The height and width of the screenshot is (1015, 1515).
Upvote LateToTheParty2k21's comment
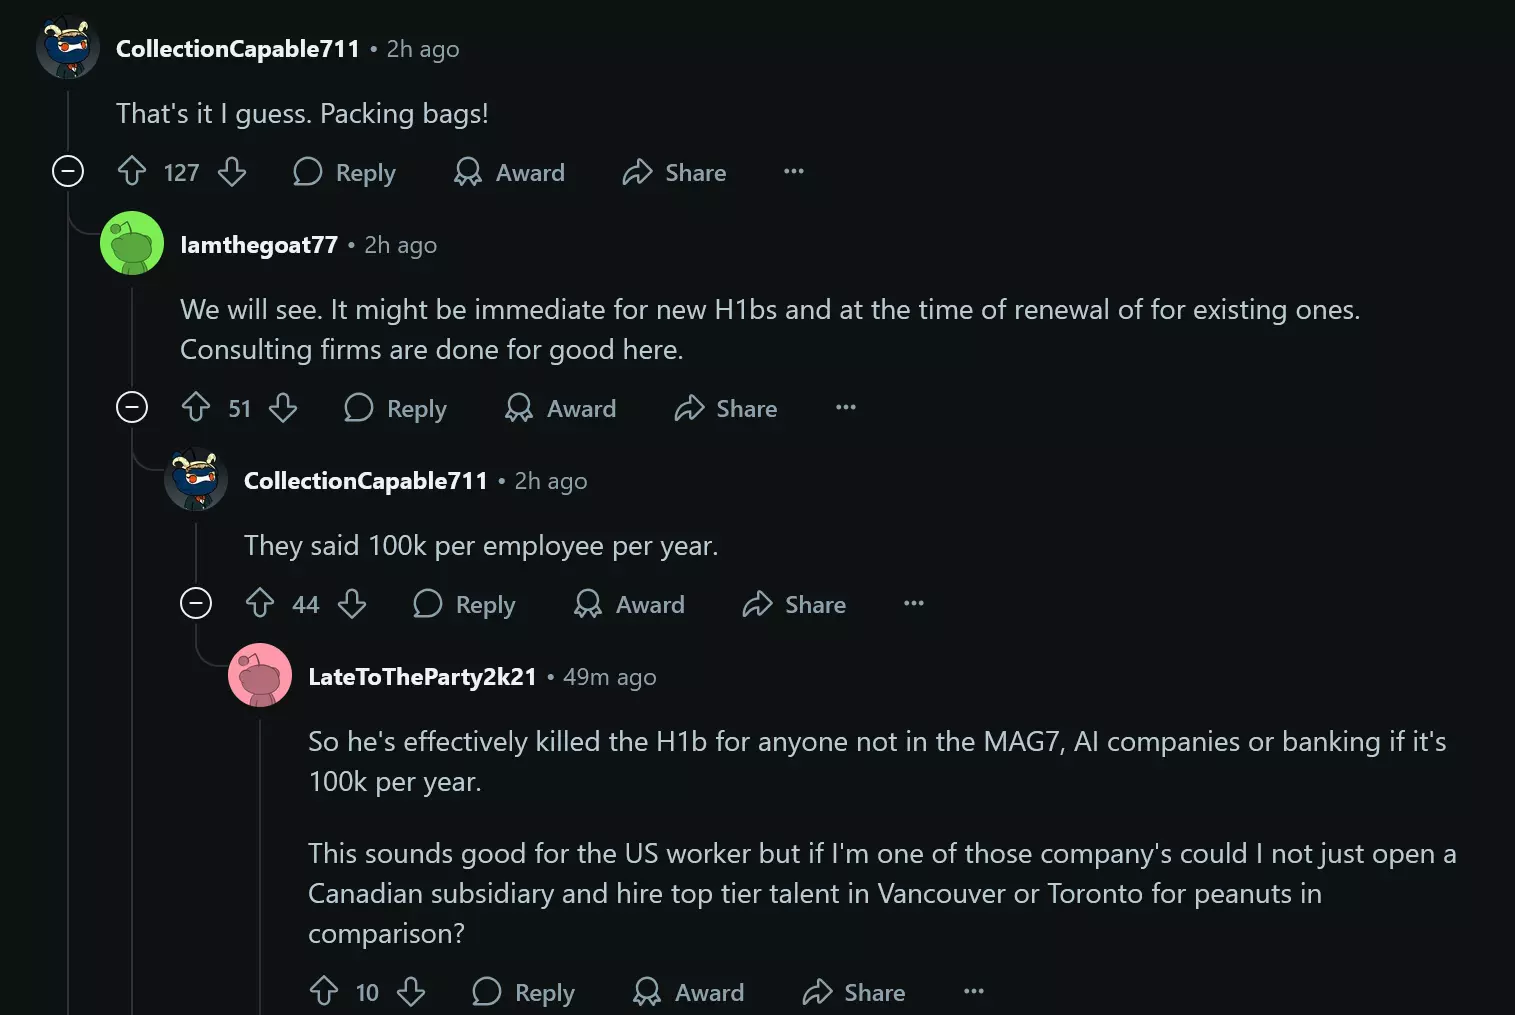click(x=324, y=992)
